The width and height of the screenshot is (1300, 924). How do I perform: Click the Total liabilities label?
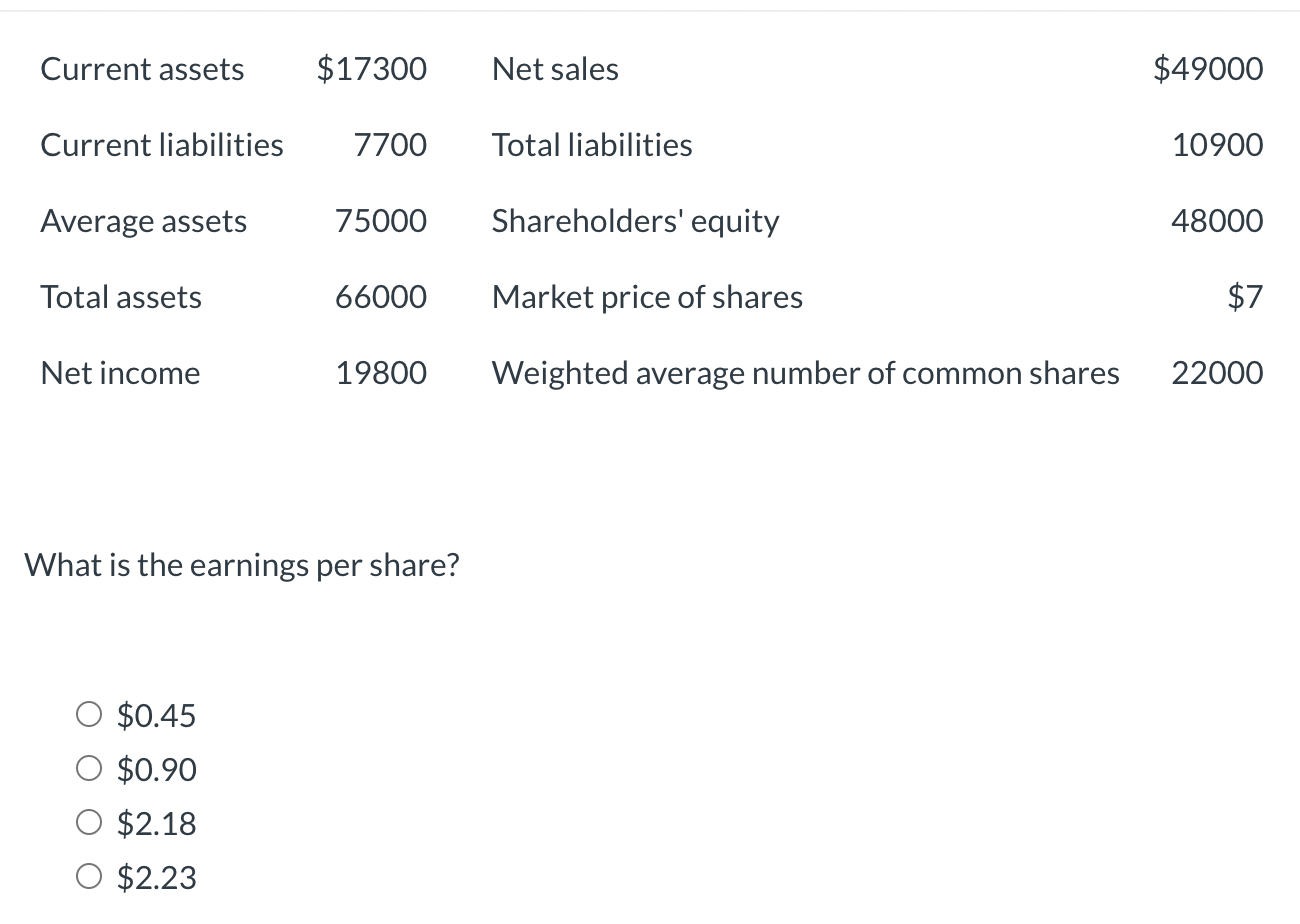(592, 145)
